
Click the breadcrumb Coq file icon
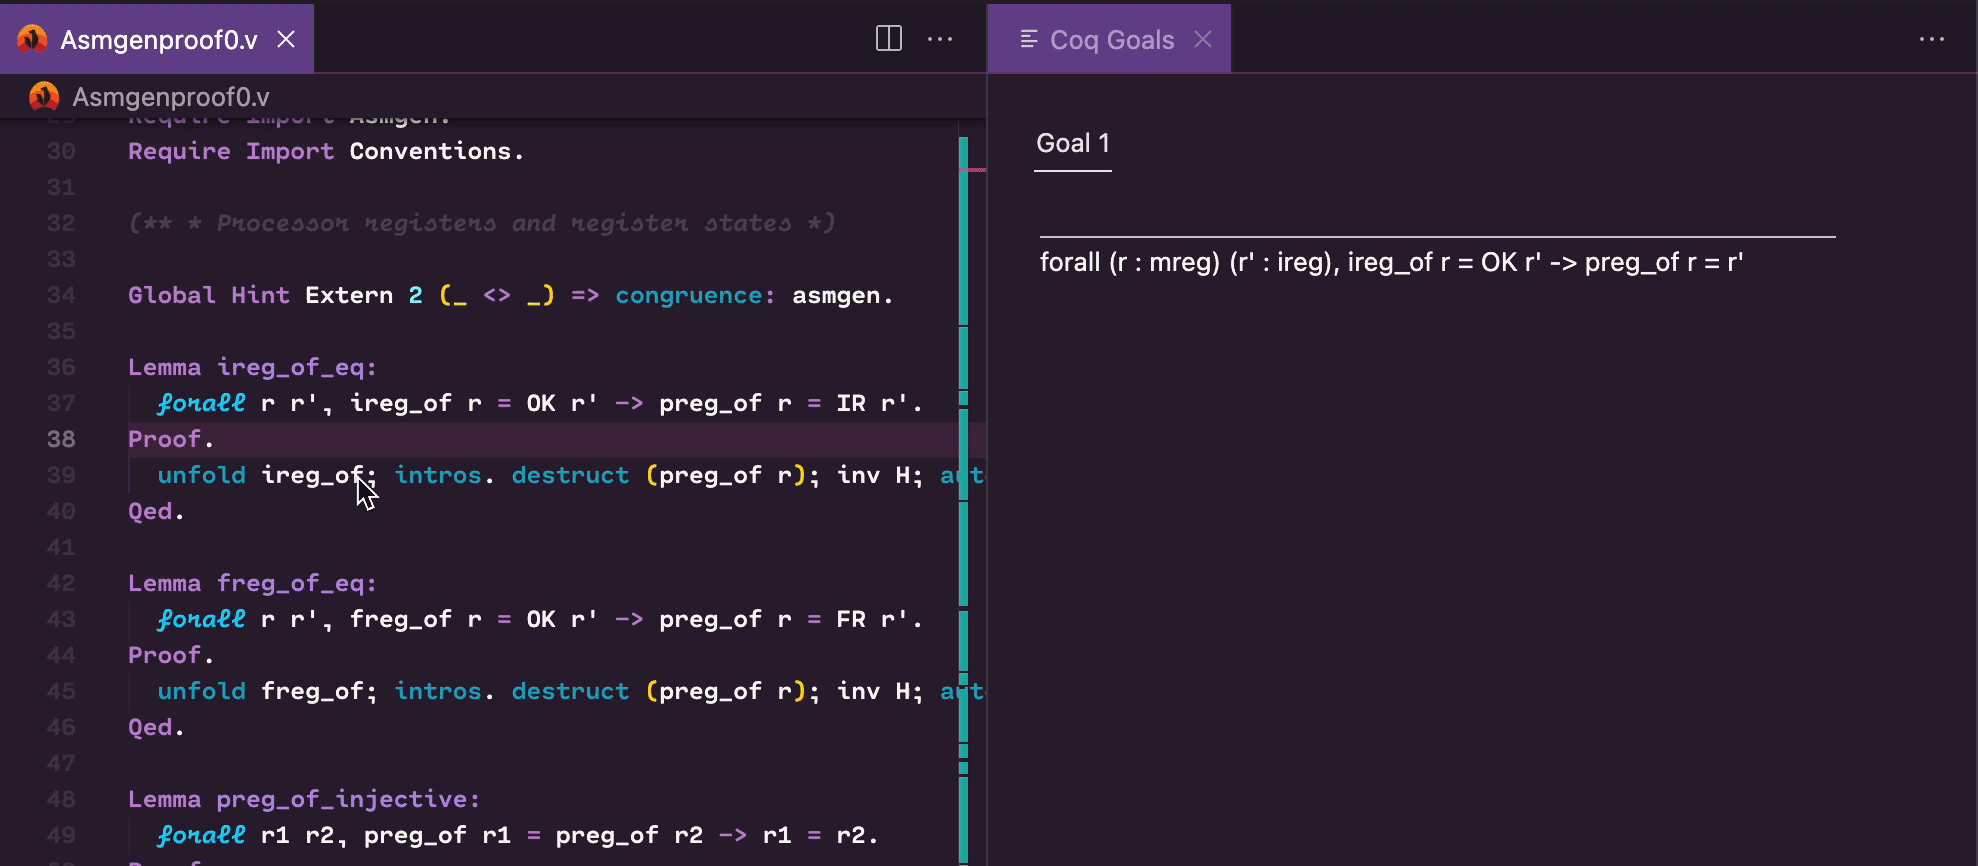point(44,96)
